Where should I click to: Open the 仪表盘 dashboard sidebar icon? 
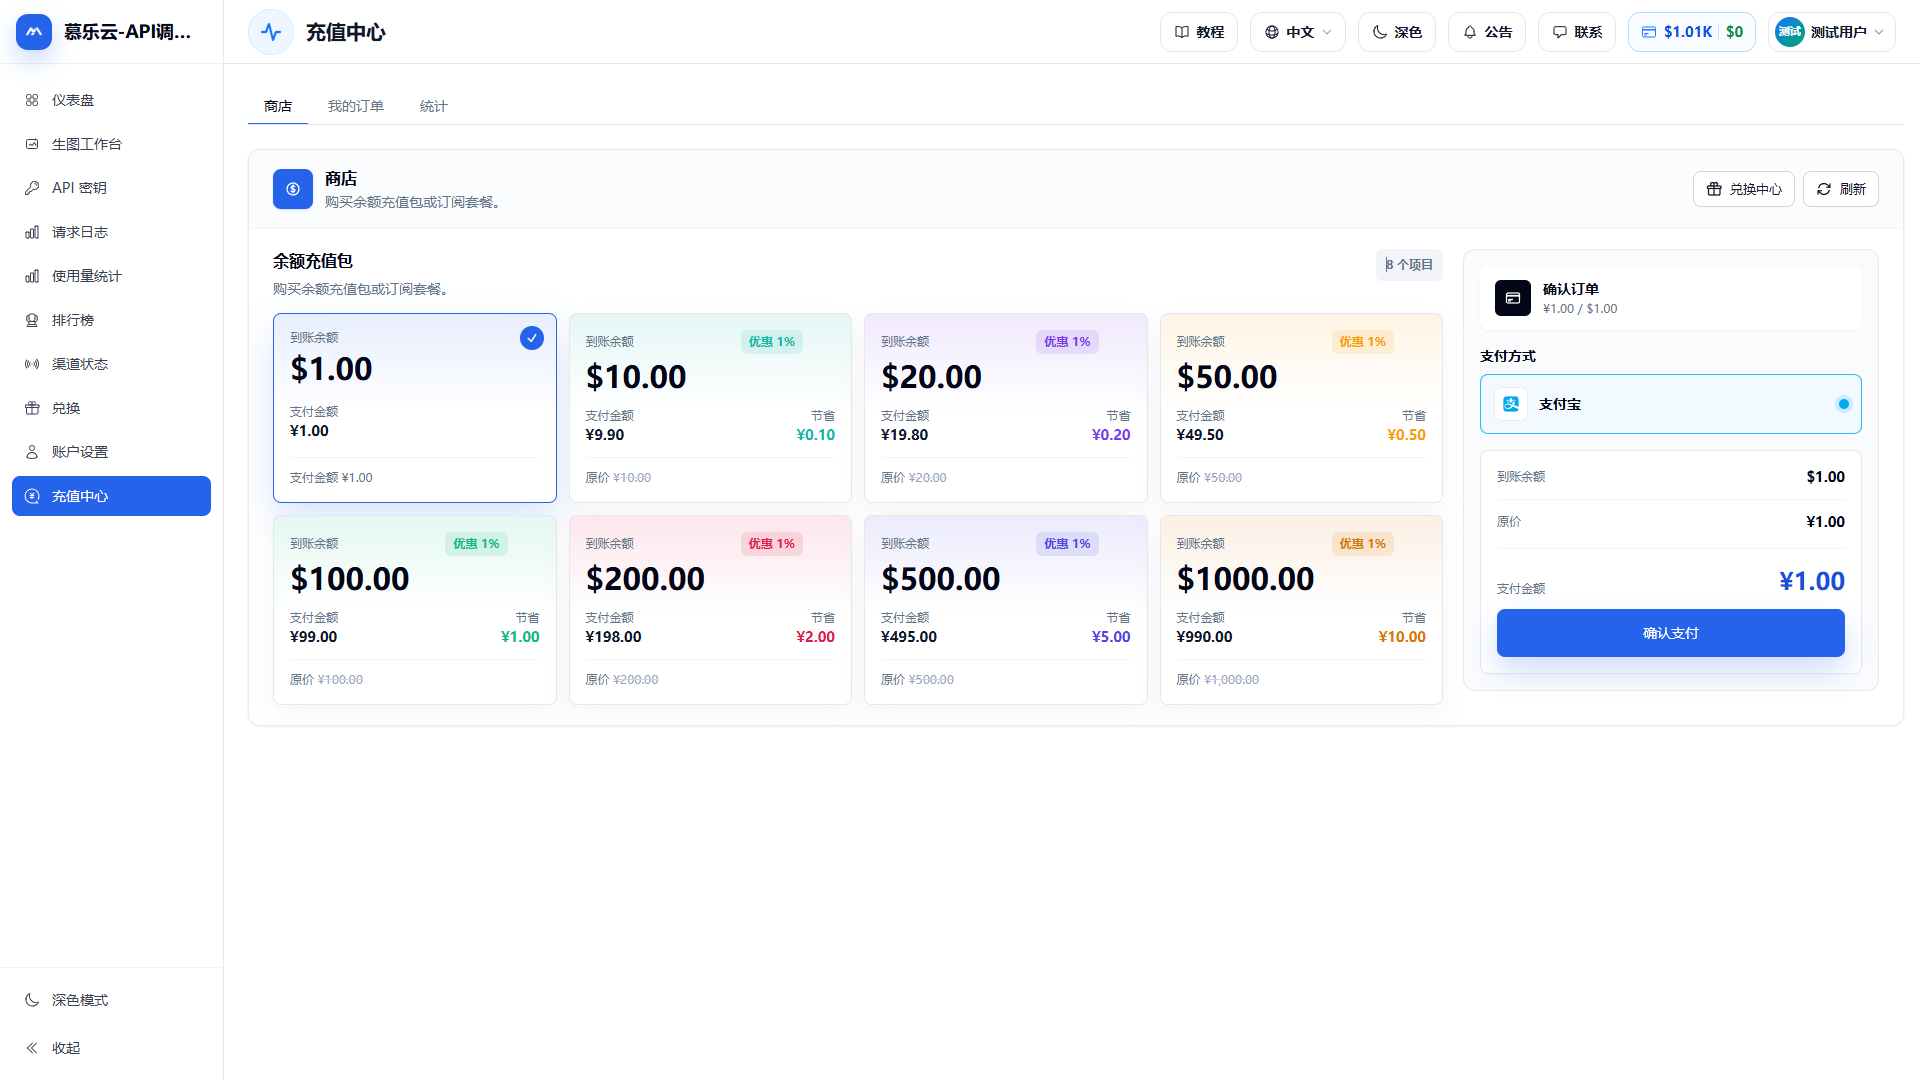[32, 100]
